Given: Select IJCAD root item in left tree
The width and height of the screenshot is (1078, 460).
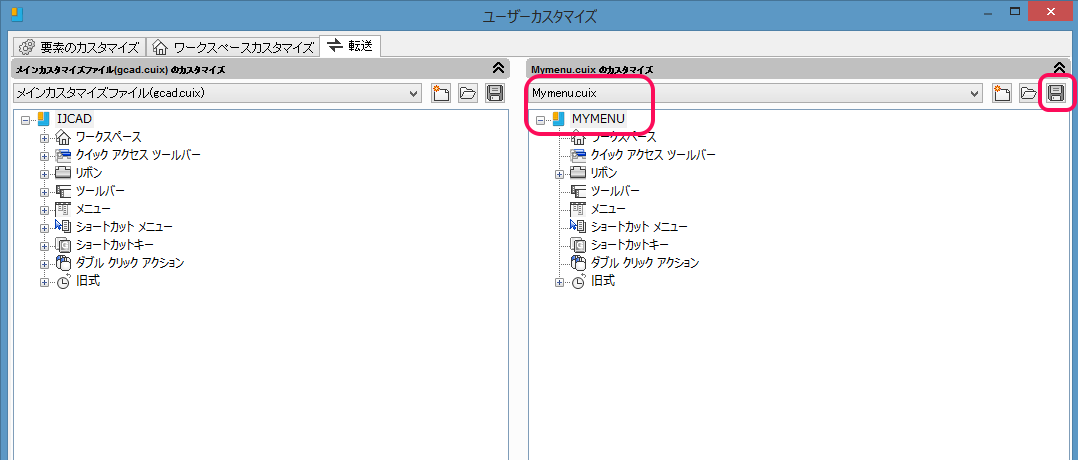Looking at the screenshot, I should click(x=74, y=119).
